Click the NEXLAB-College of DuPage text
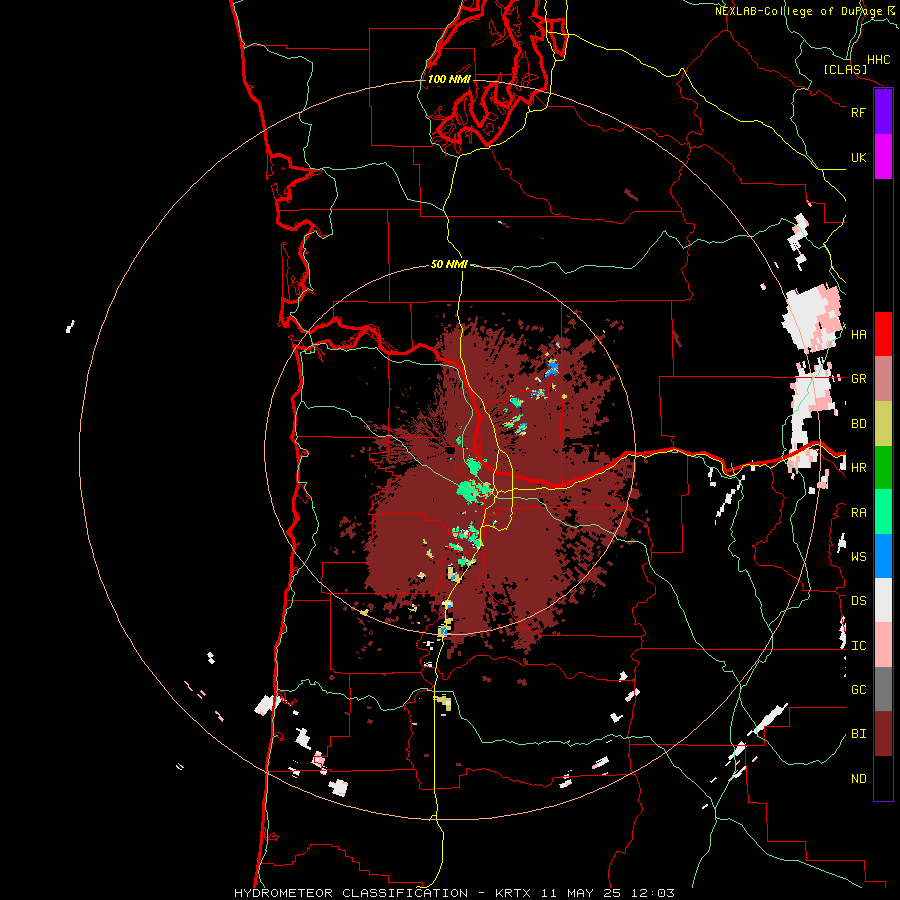Screen dimensions: 900x900 [799, 11]
